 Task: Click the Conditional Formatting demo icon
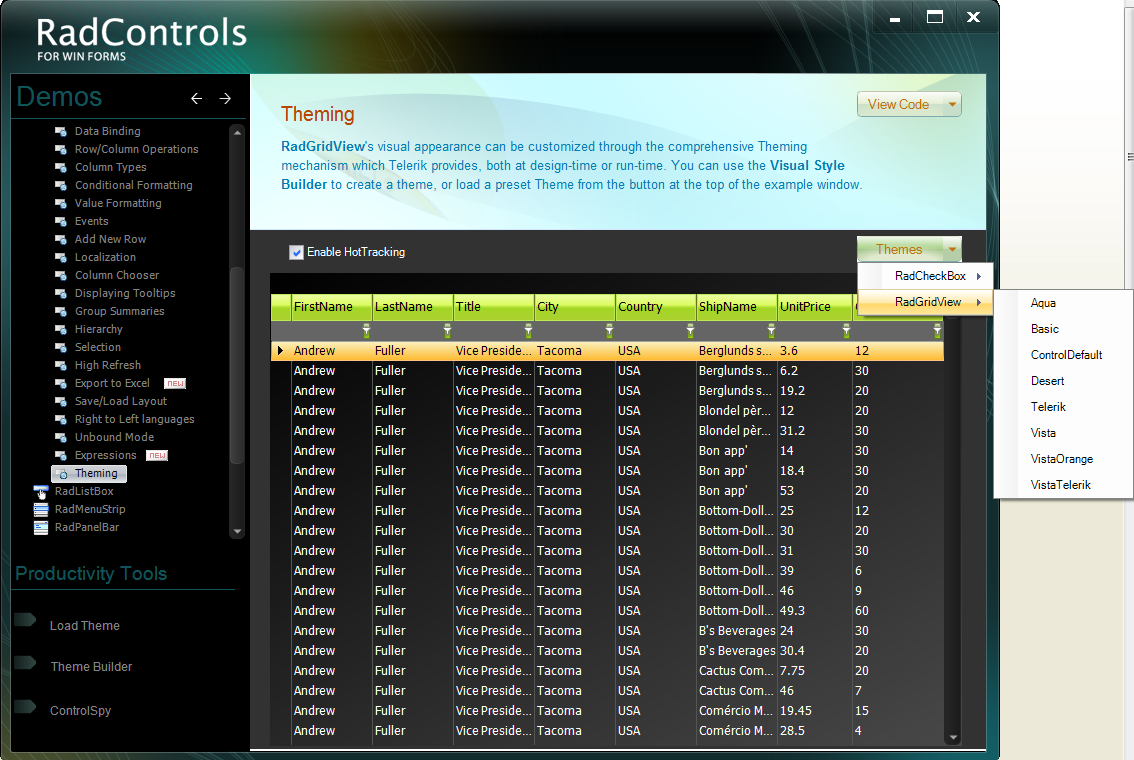pos(61,186)
